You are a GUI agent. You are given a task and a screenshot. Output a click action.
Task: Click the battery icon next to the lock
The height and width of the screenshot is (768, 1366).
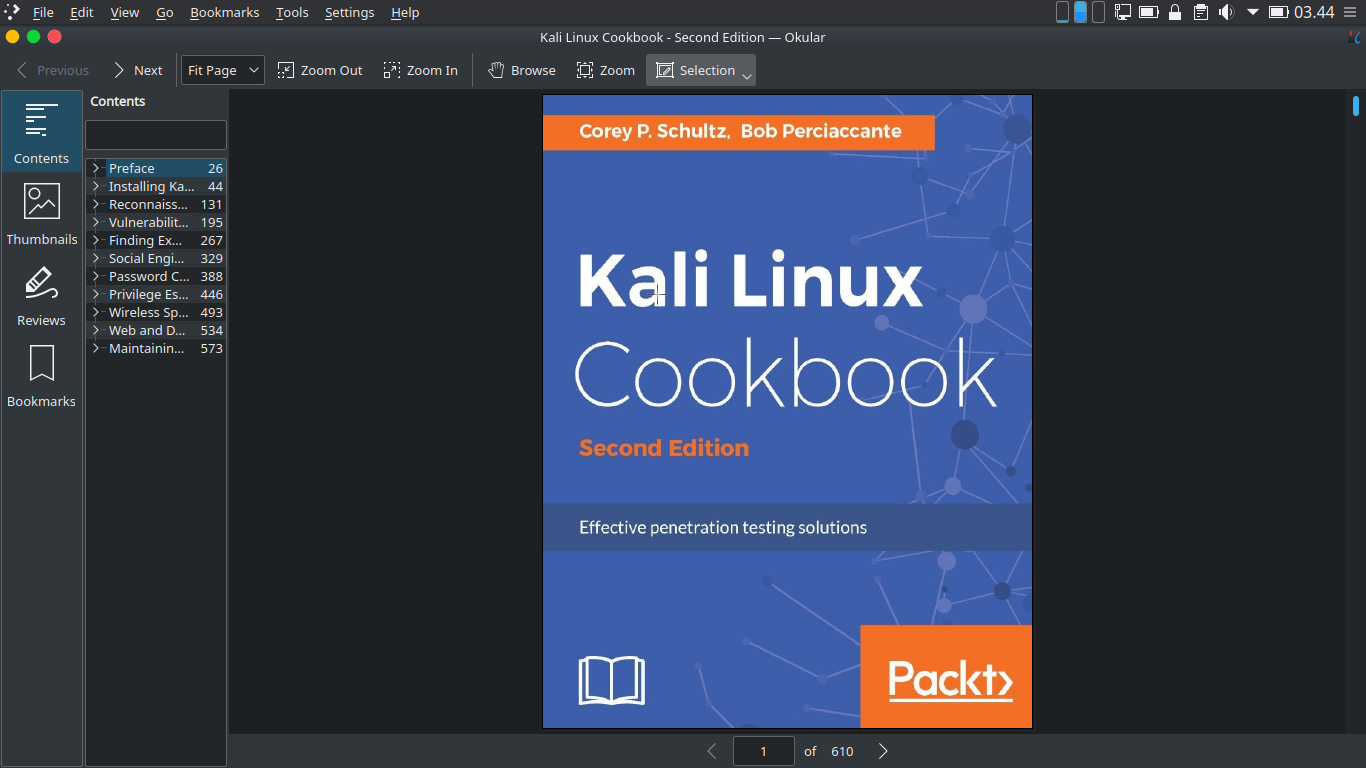tap(1149, 12)
